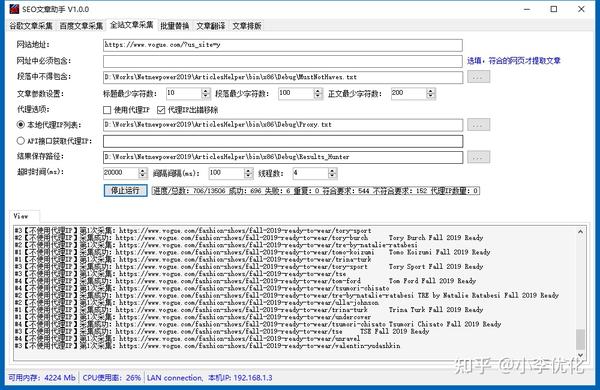Click the scroll-up arrow of the log
Image resolution: width=600 pixels, height=390 pixels.
point(580,232)
